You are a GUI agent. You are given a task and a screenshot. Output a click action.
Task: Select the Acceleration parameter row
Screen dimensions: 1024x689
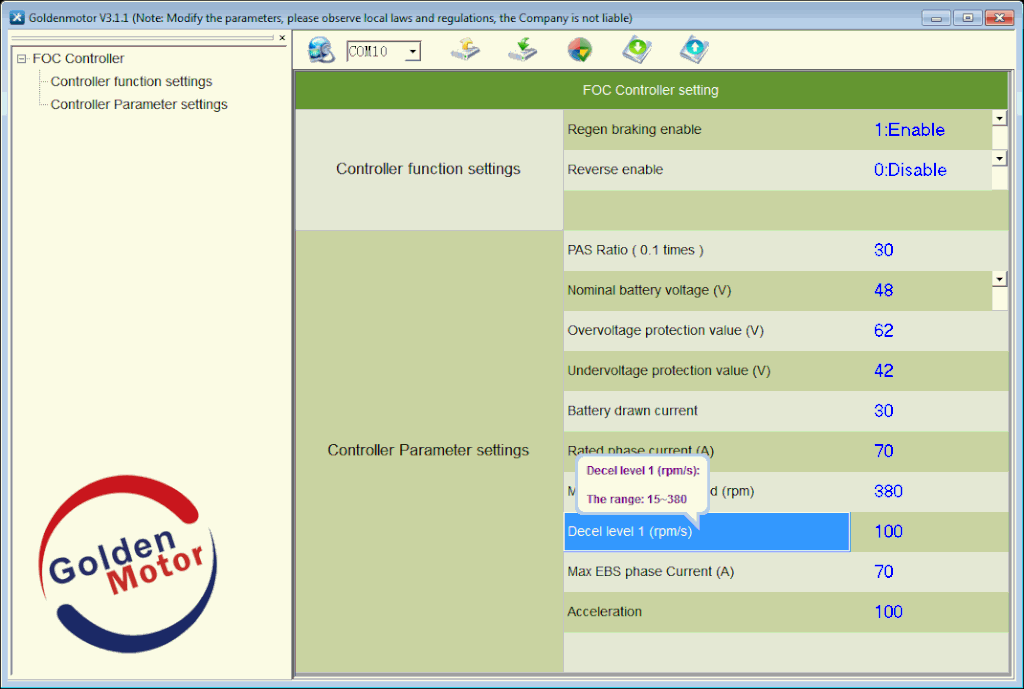[605, 612]
